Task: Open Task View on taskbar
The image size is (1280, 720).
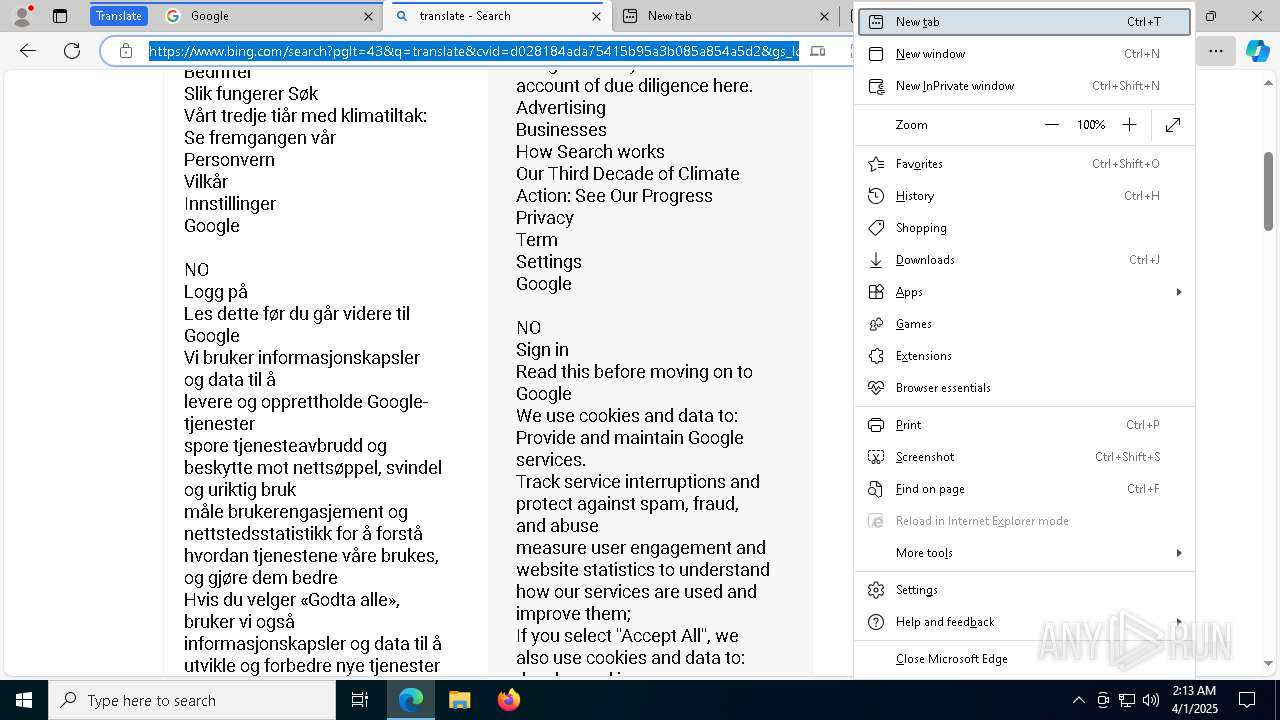Action: point(360,700)
